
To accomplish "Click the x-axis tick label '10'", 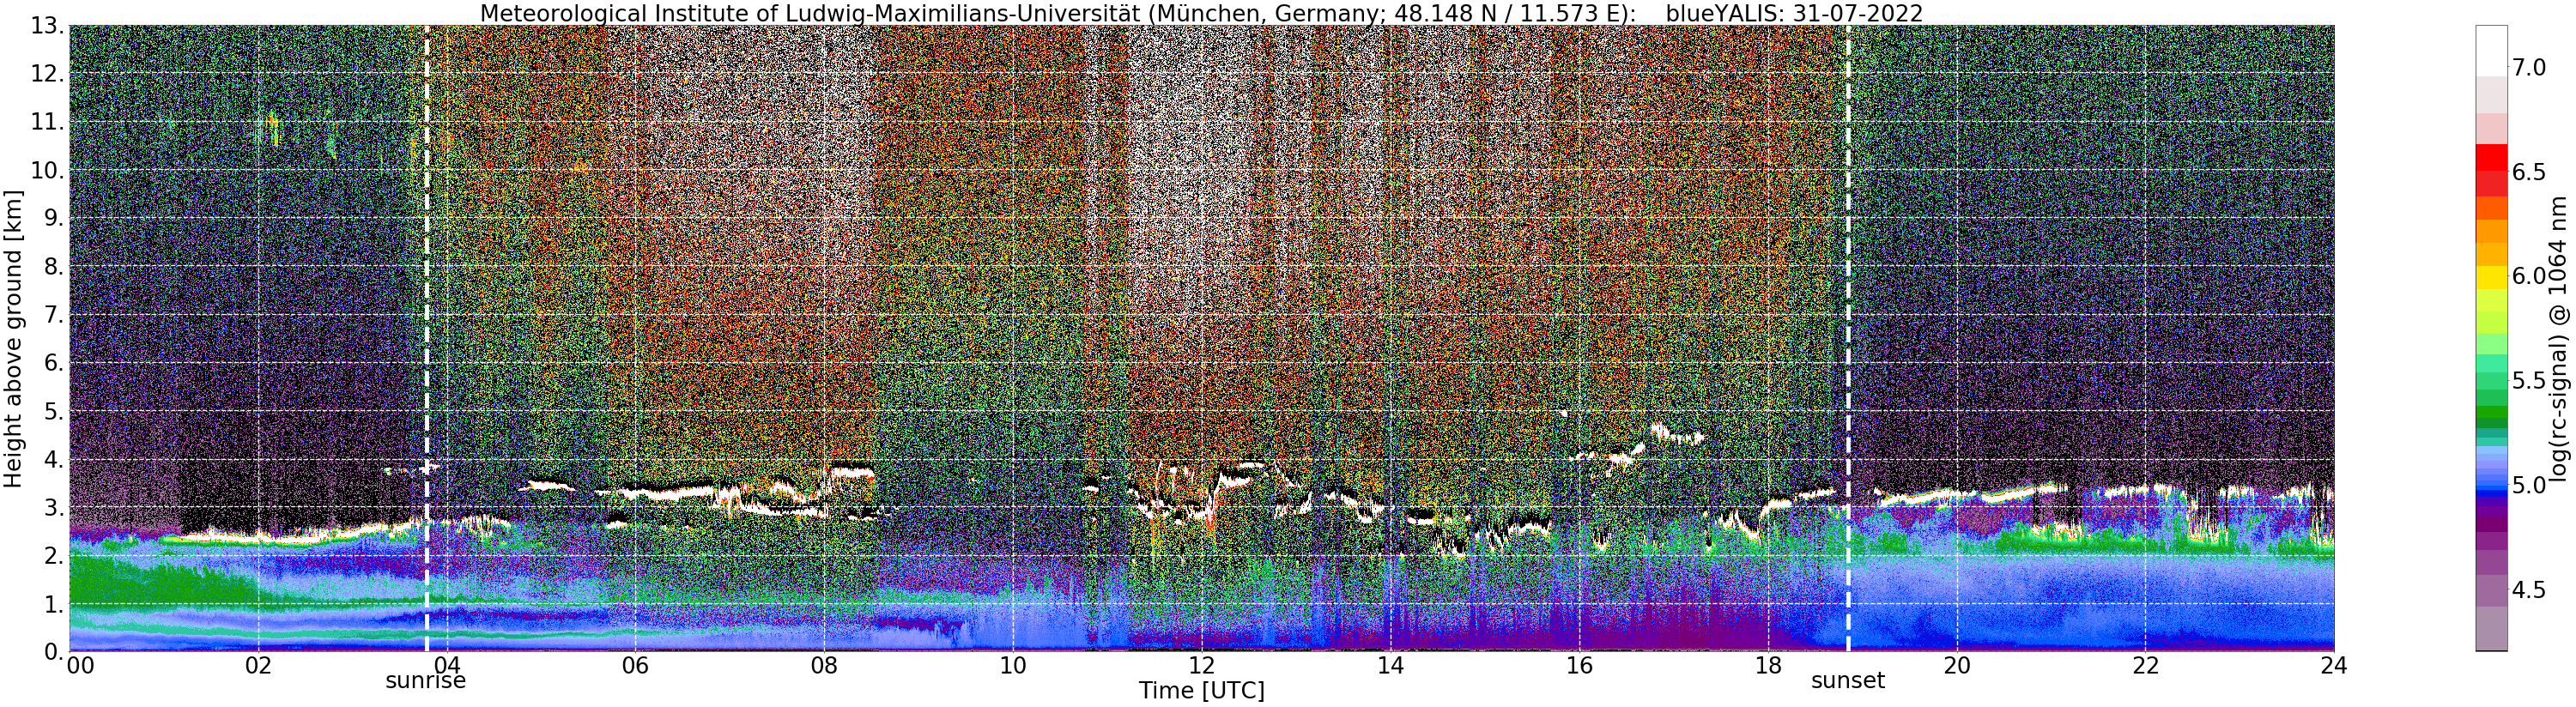I will (1013, 666).
